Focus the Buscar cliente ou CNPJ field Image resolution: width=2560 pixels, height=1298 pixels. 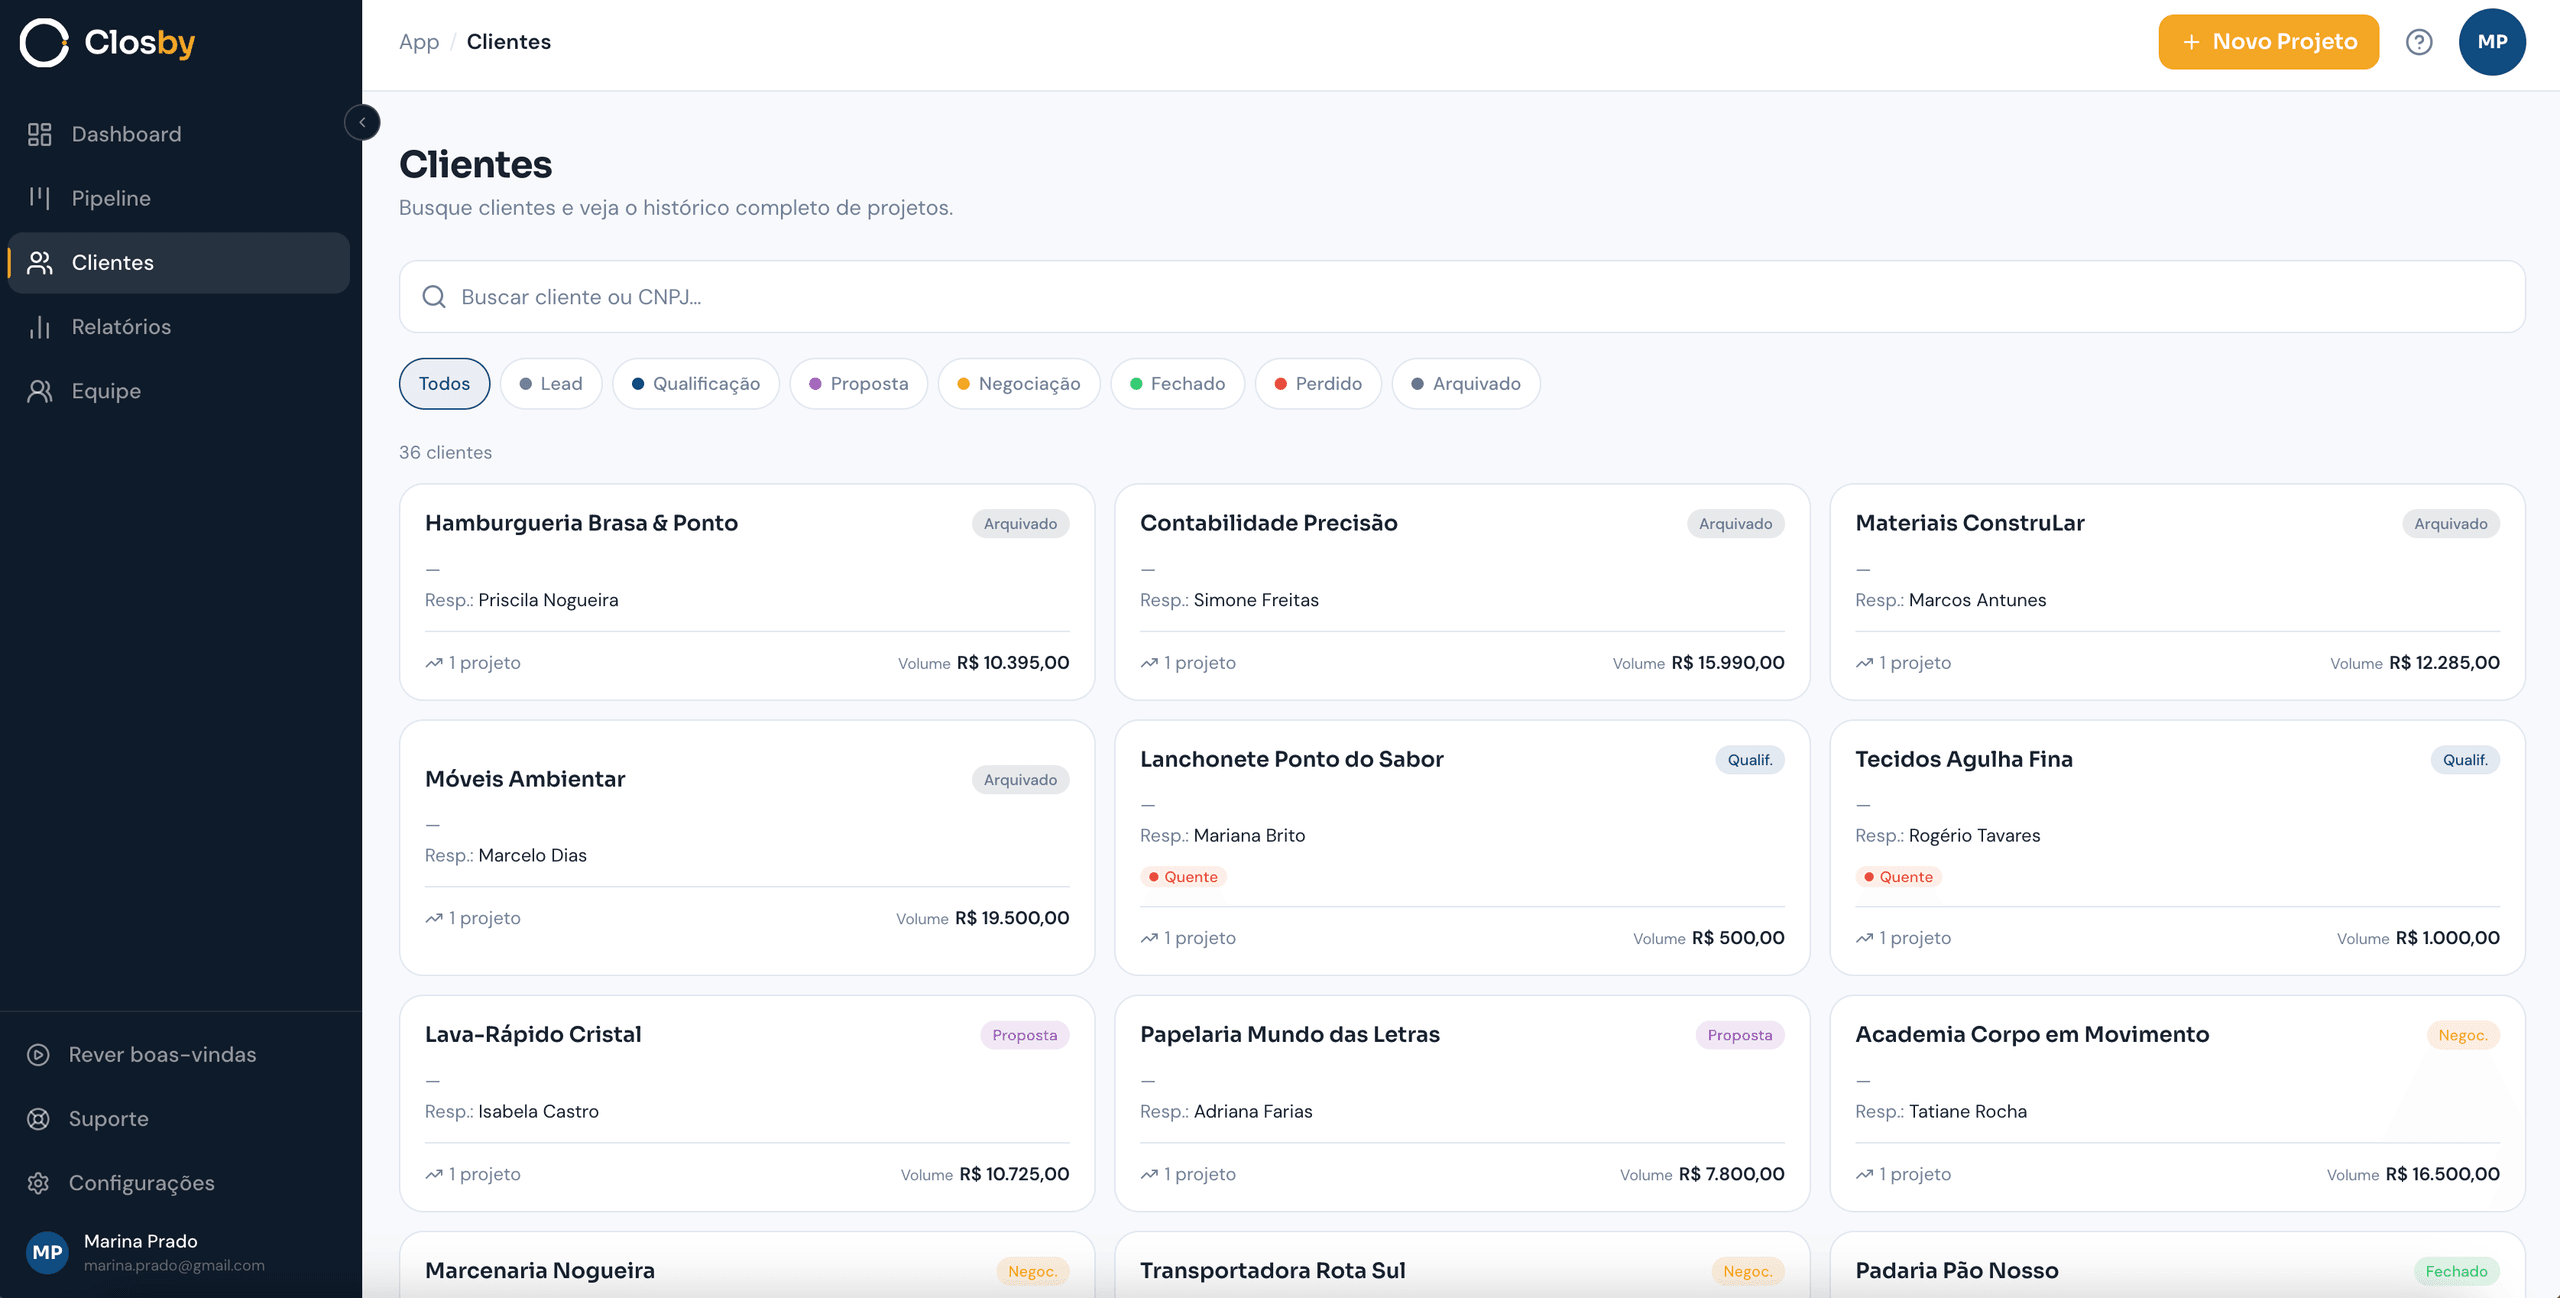coord(1462,297)
